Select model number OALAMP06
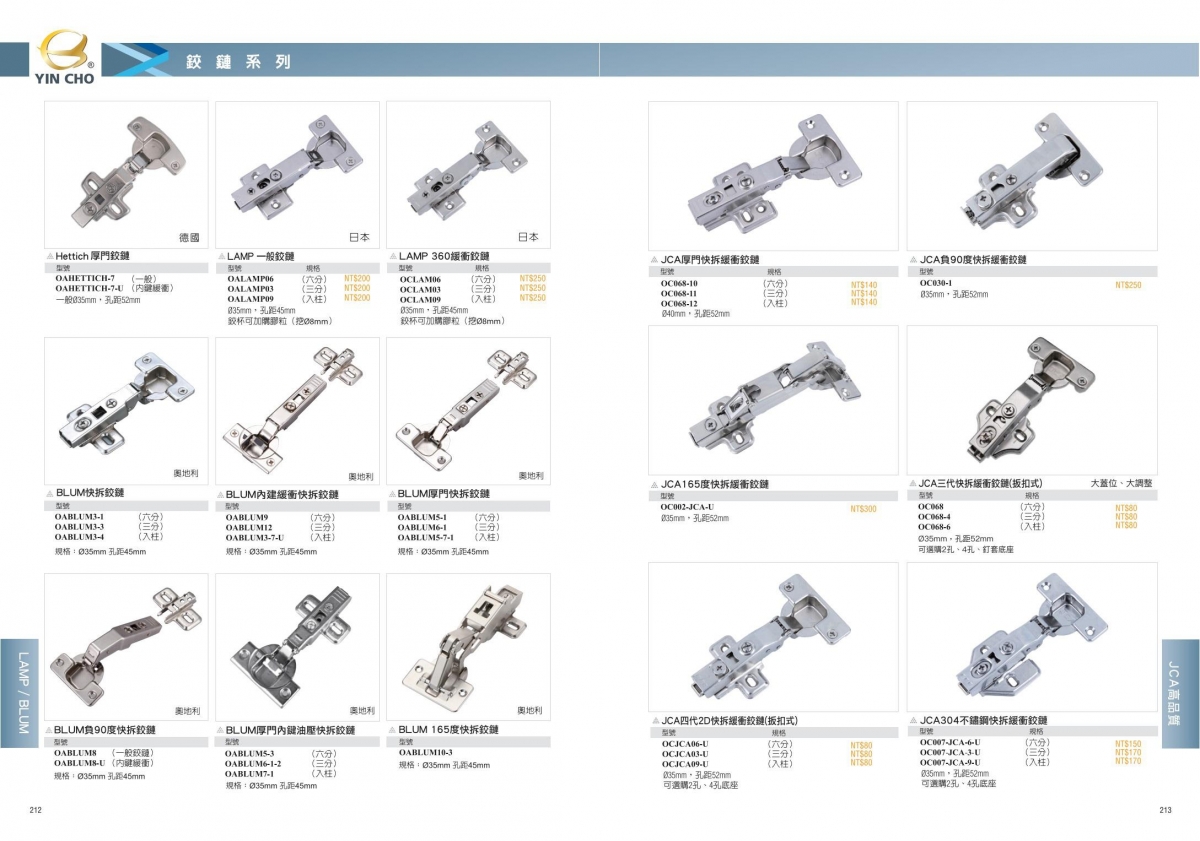This screenshot has width=1200, height=841. click(250, 280)
